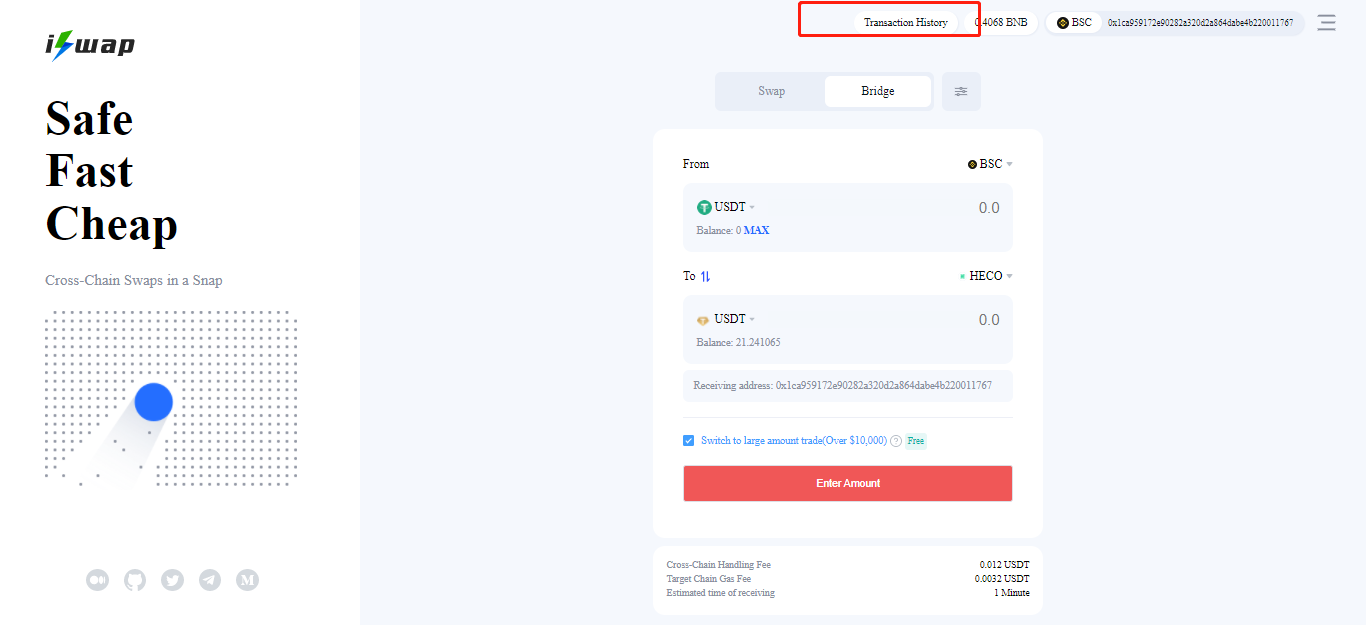The image size is (1366, 625).
Task: Click the 0.0032 USDT gas fee value
Action: click(1002, 579)
